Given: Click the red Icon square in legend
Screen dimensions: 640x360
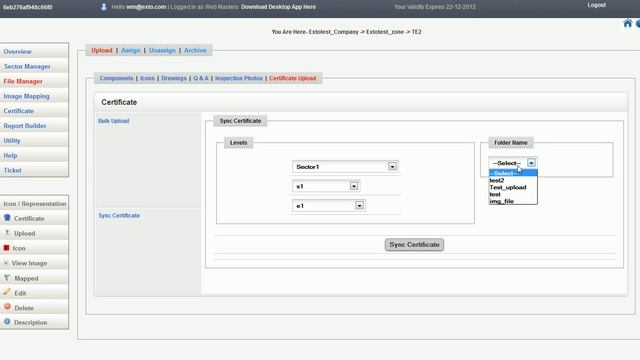Looking at the screenshot, I should (x=7, y=248).
